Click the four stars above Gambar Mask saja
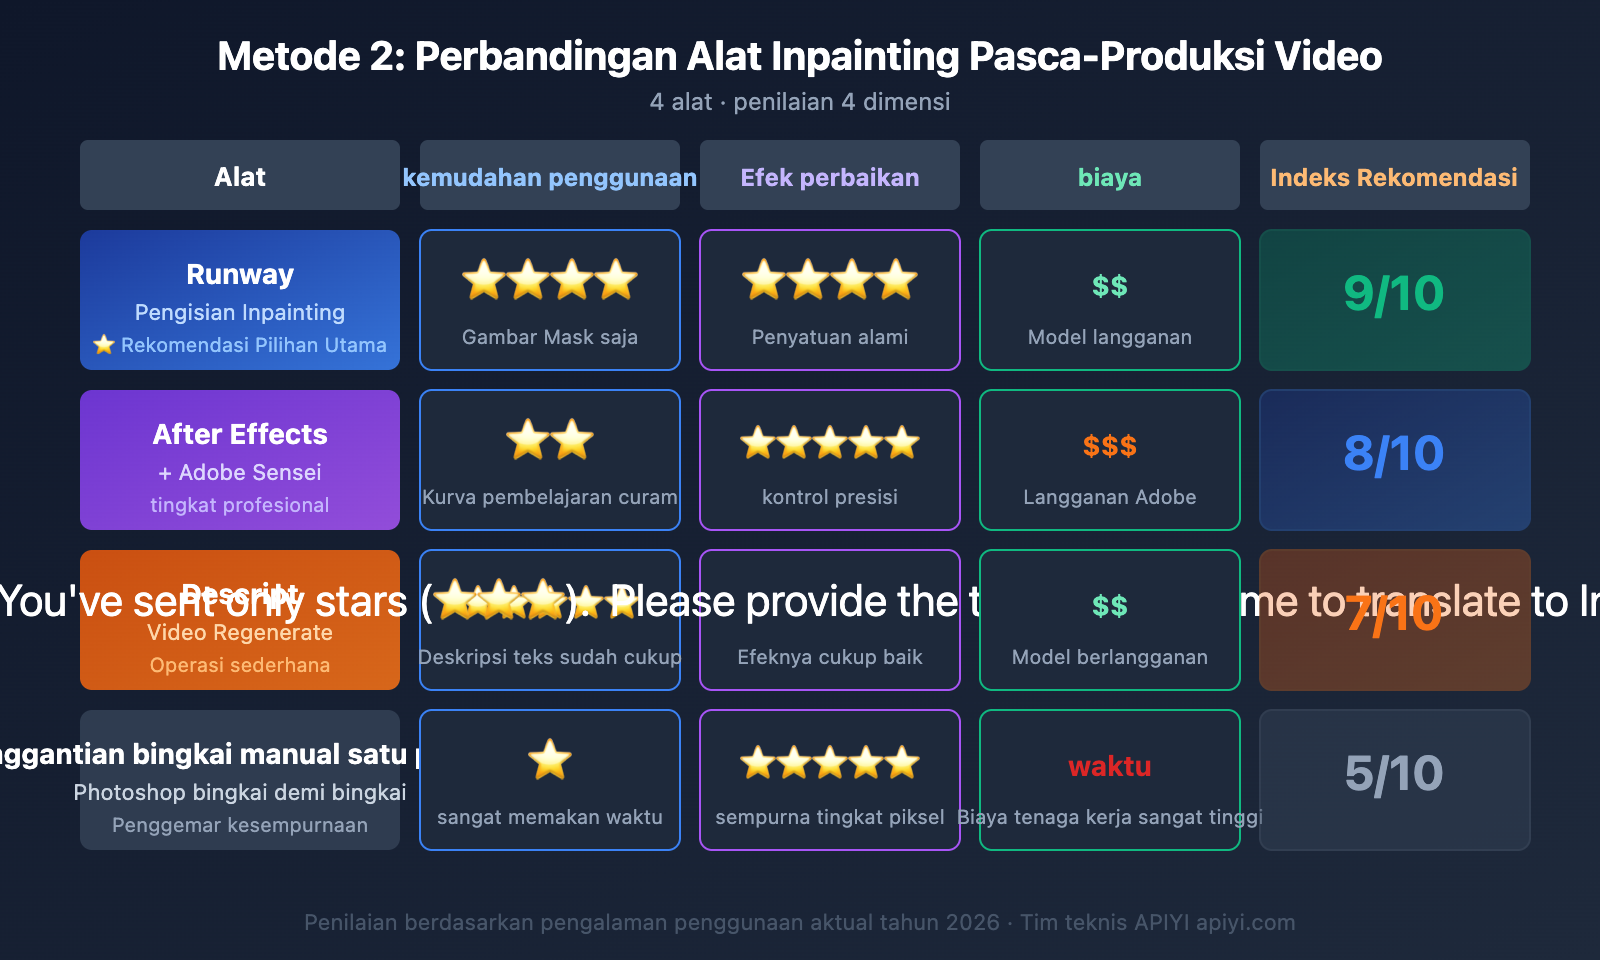 550,281
